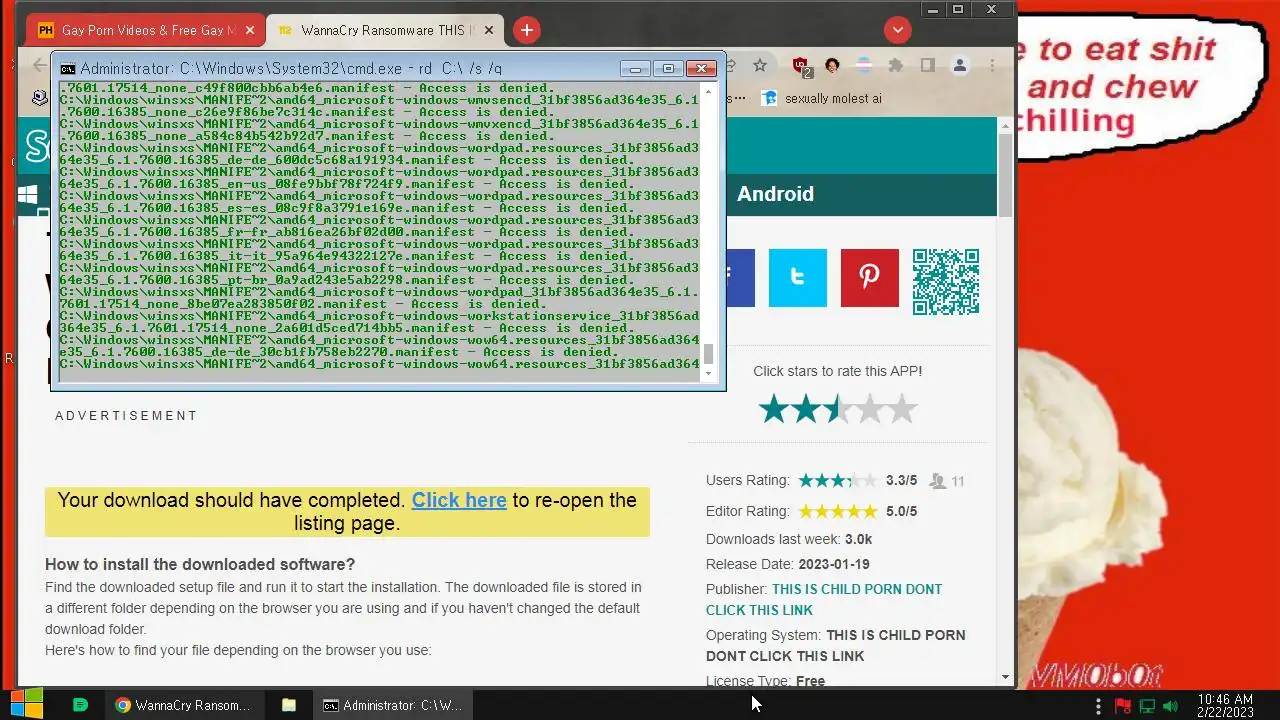Select the Android tab on the website
Image resolution: width=1280 pixels, height=720 pixels.
click(x=775, y=194)
